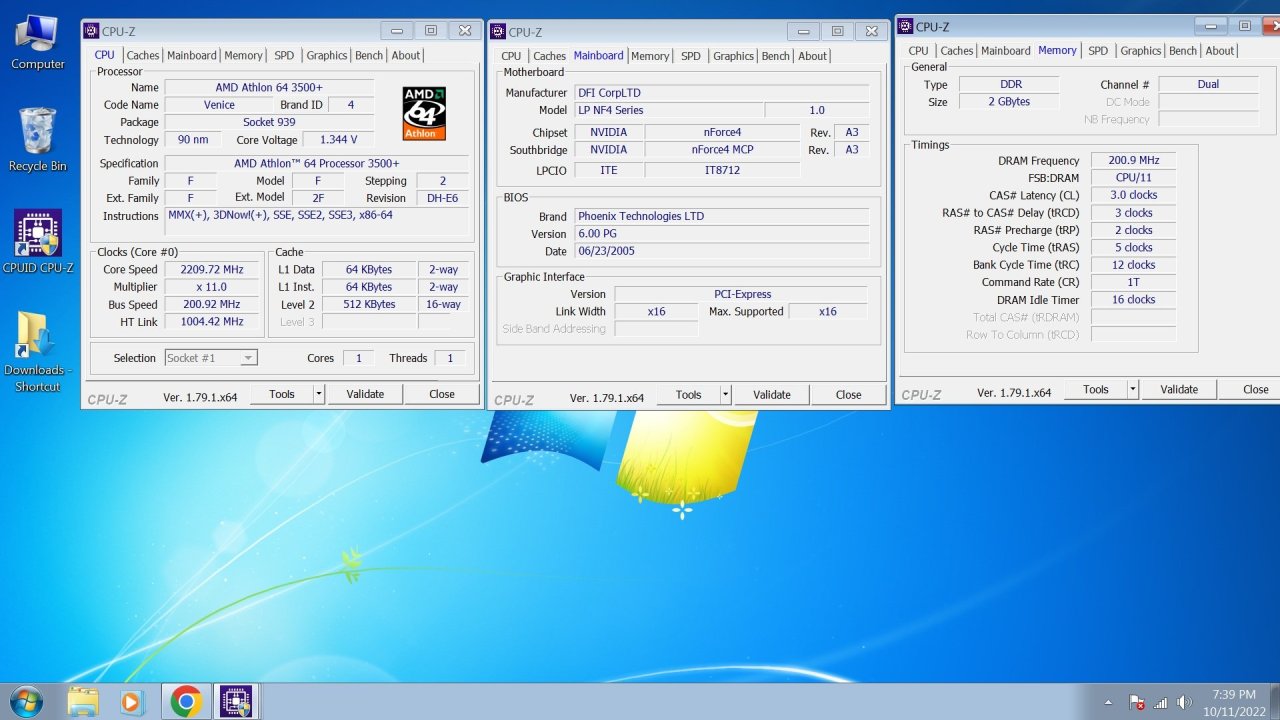This screenshot has width=1280, height=720.
Task: Click the Windows Start orb
Action: point(26,702)
